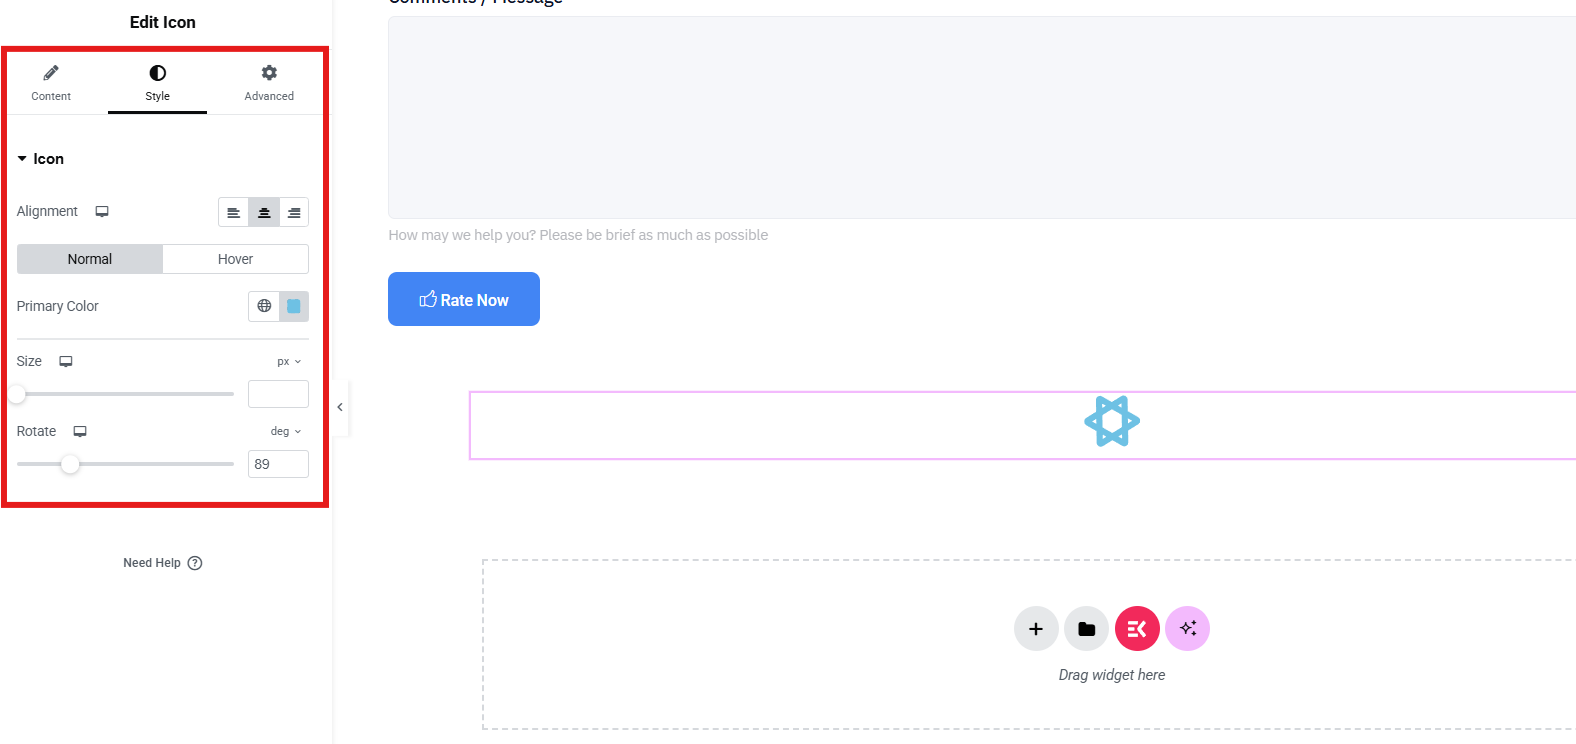Click the pink ElementsKit icon
1576x744 pixels.
click(1137, 629)
